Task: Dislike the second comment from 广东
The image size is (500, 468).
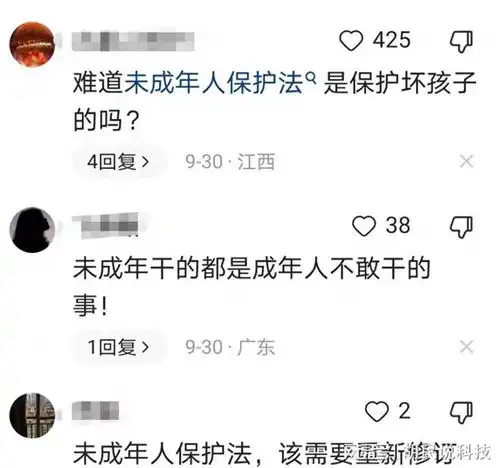Action: coord(461,227)
